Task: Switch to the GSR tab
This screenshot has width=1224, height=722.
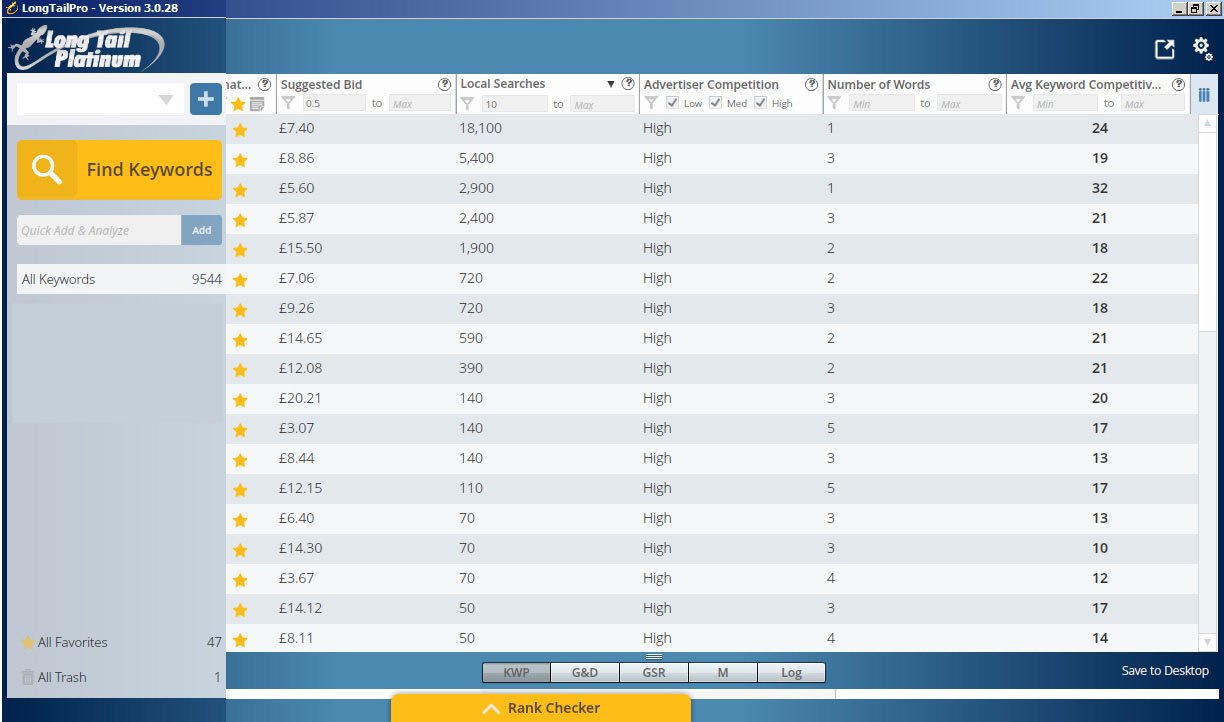Action: [654, 673]
